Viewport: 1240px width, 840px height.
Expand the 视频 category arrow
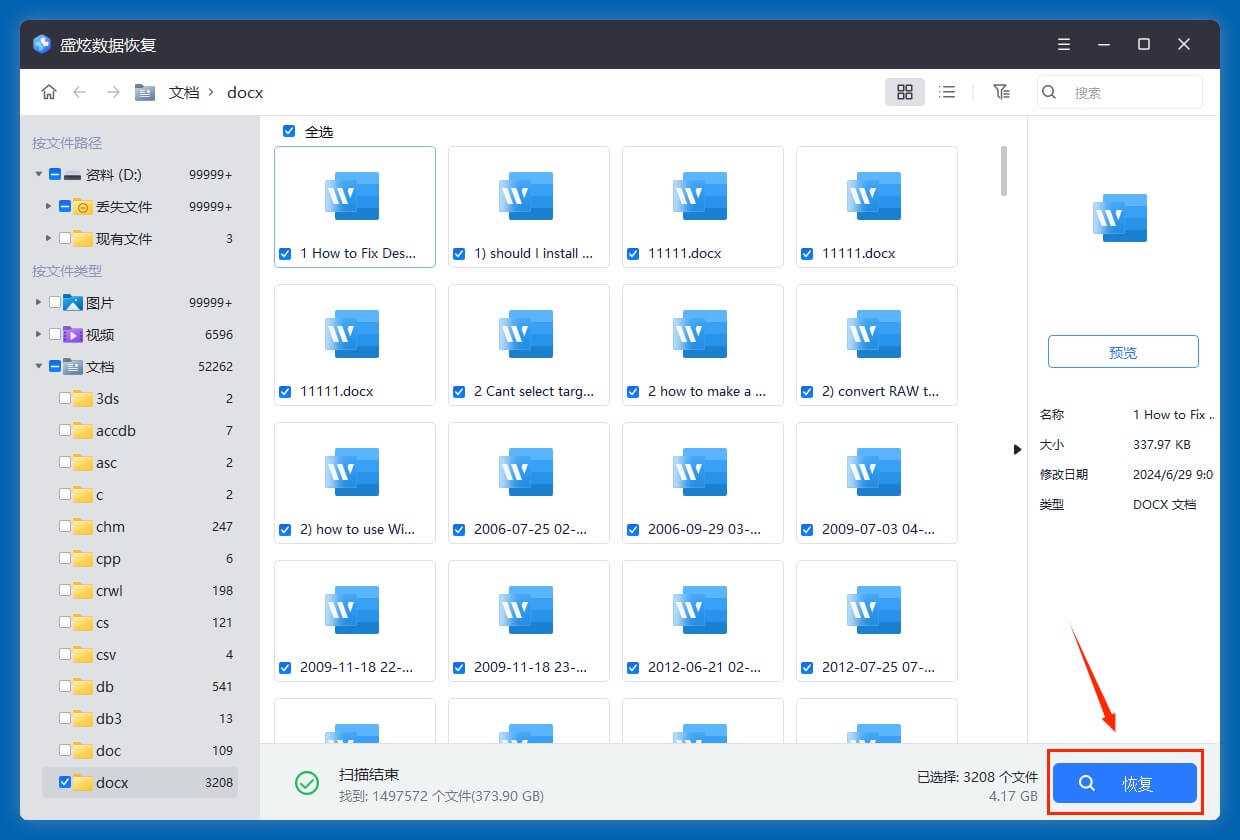click(x=39, y=334)
